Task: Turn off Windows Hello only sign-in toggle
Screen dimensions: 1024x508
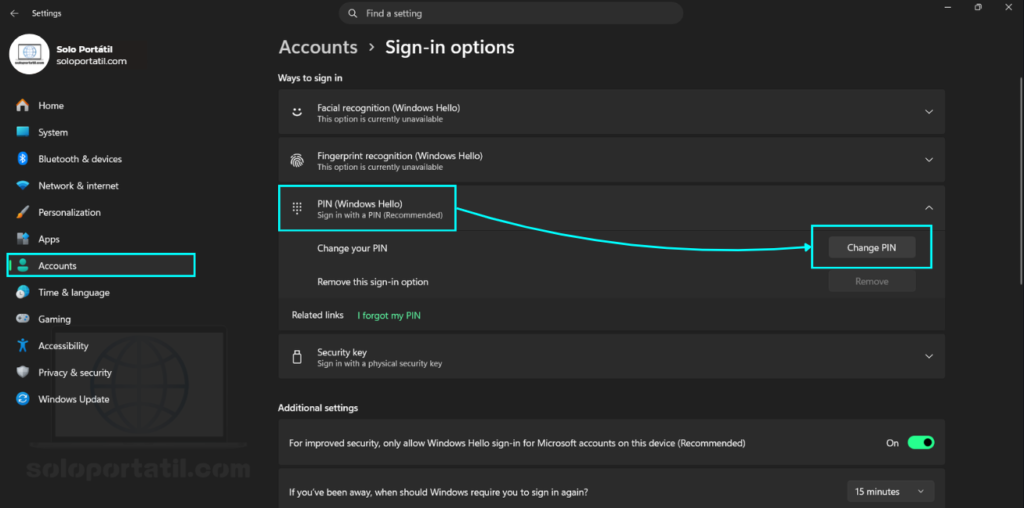Action: 921,443
